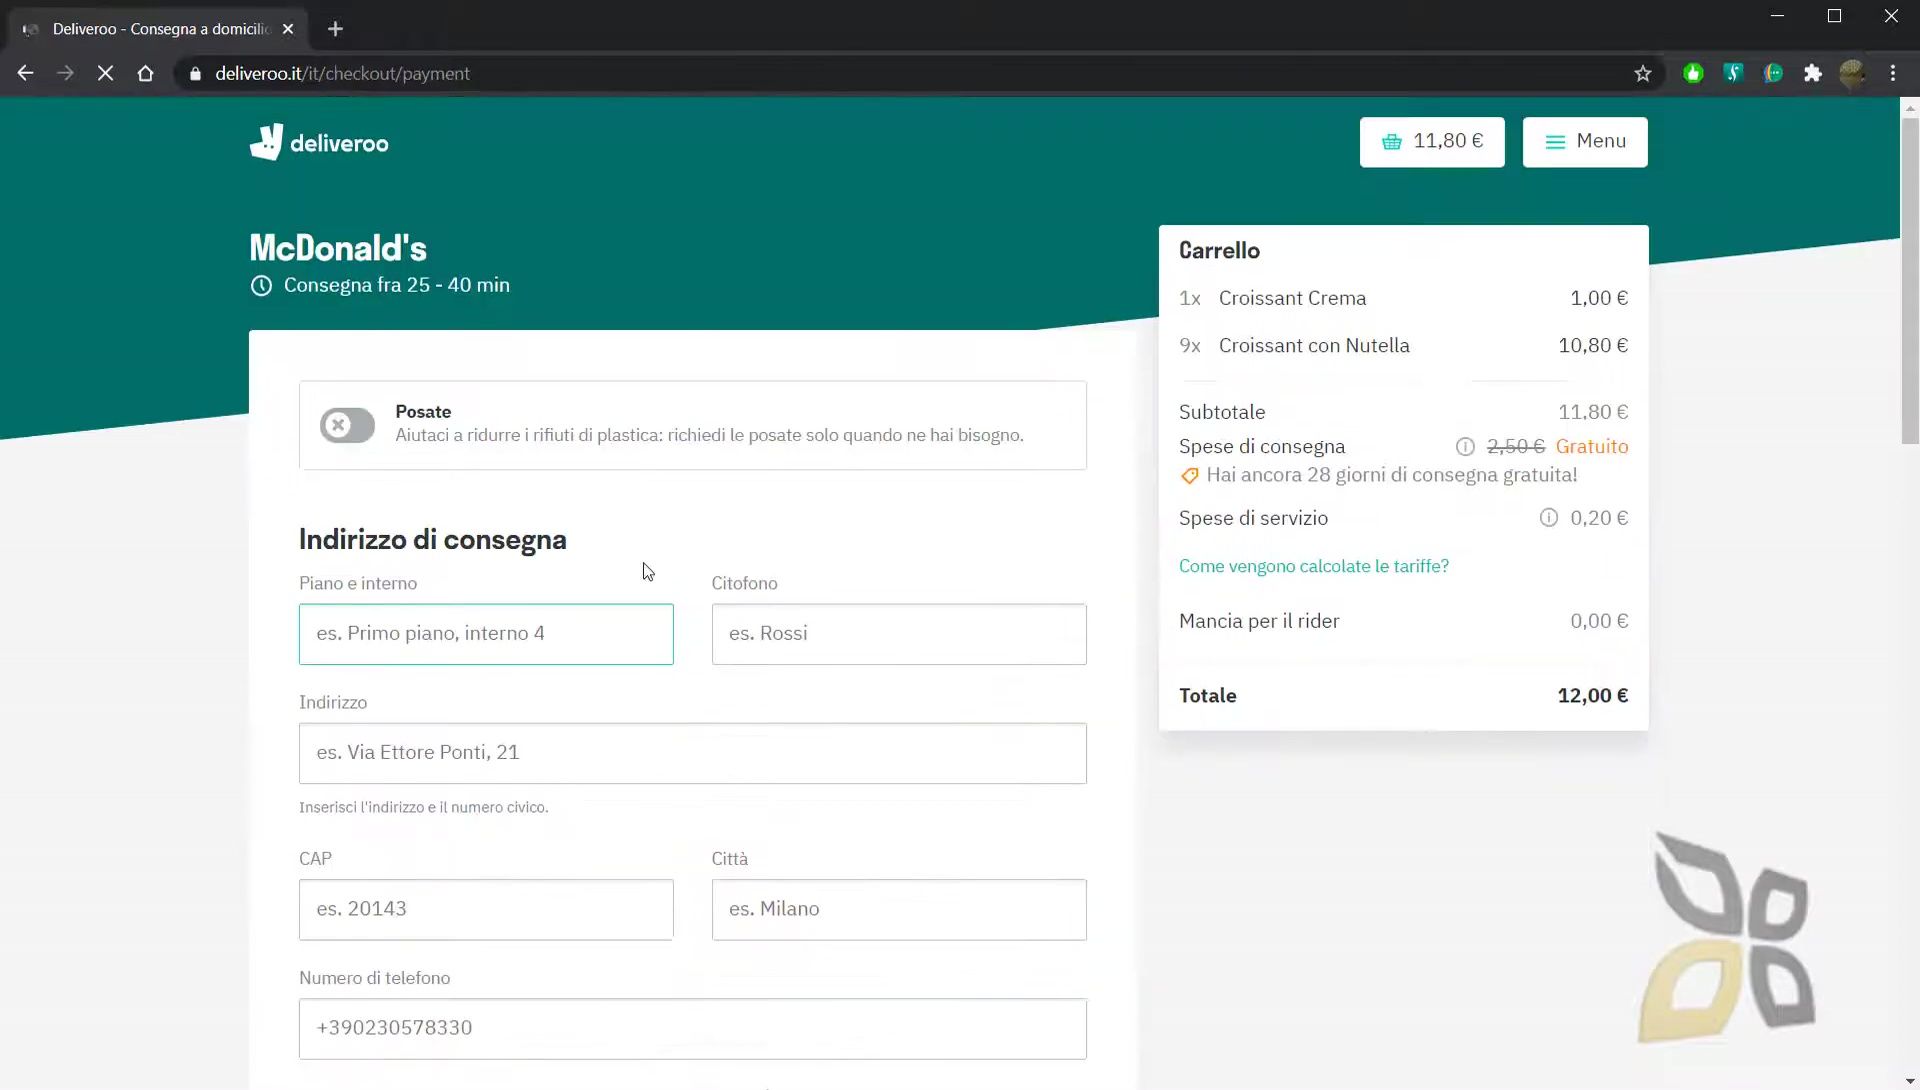
Task: Bookmark this page with star icon
Action: click(1642, 73)
